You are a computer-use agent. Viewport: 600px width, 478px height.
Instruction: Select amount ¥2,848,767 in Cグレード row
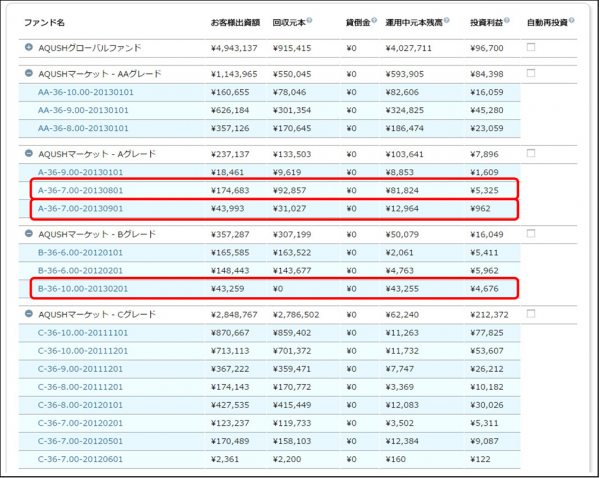click(x=234, y=315)
